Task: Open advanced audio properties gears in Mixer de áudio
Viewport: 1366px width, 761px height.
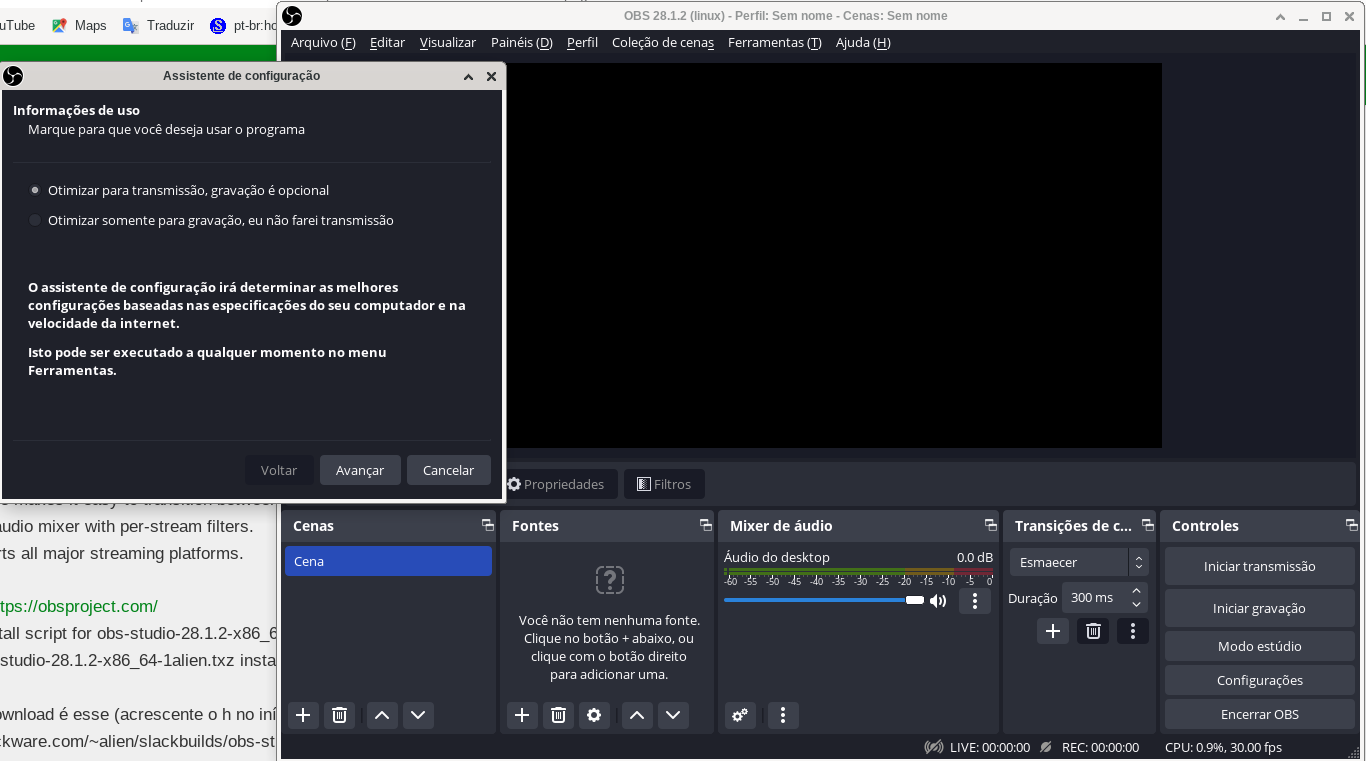Action: pyautogui.click(x=740, y=715)
